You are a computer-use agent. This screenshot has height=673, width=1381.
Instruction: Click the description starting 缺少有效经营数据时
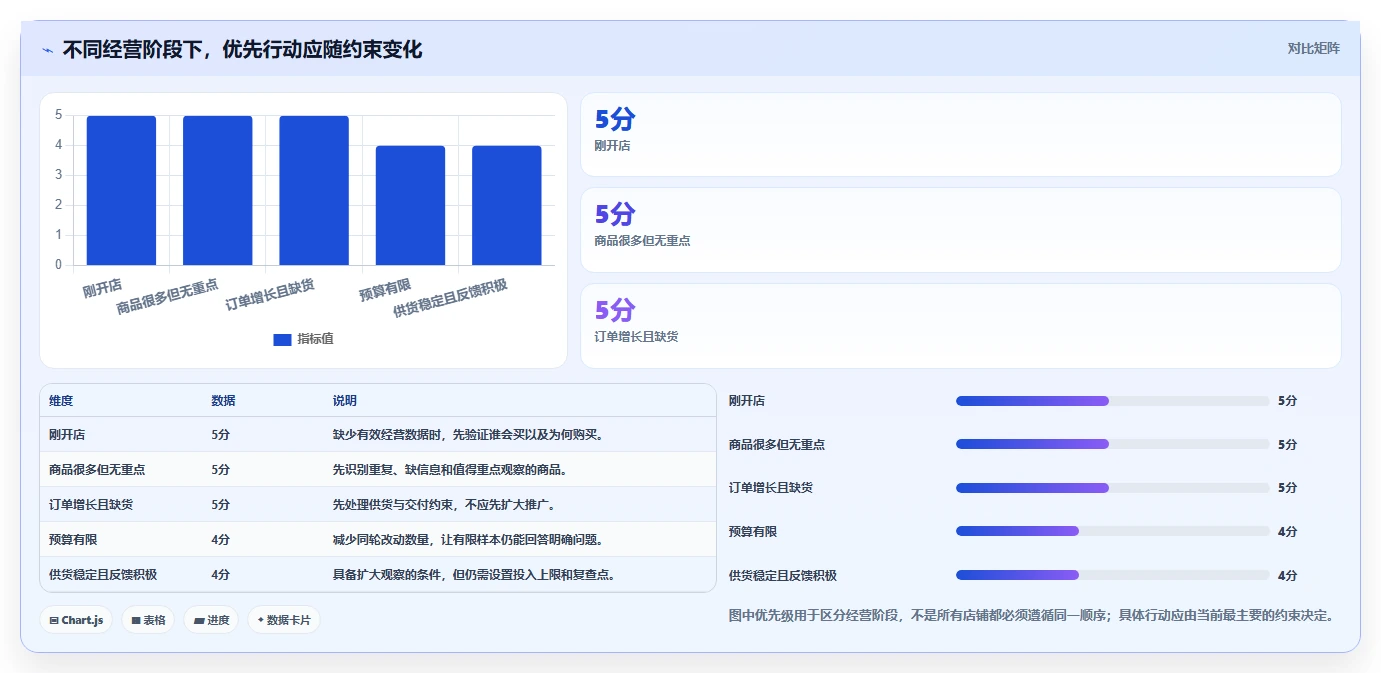(x=468, y=435)
